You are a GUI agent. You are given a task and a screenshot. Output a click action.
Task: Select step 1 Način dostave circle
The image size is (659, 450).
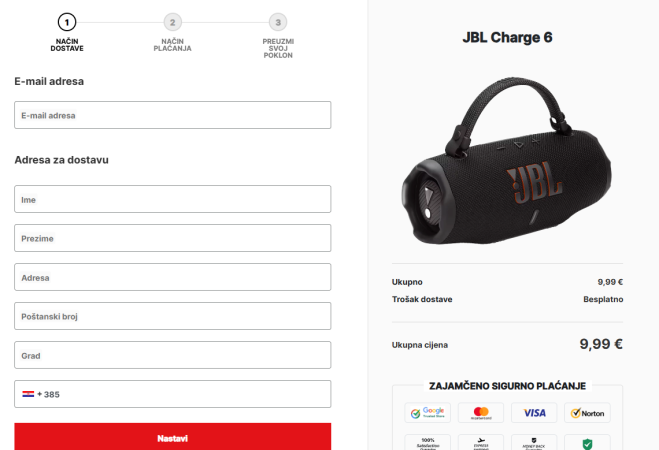[67, 22]
